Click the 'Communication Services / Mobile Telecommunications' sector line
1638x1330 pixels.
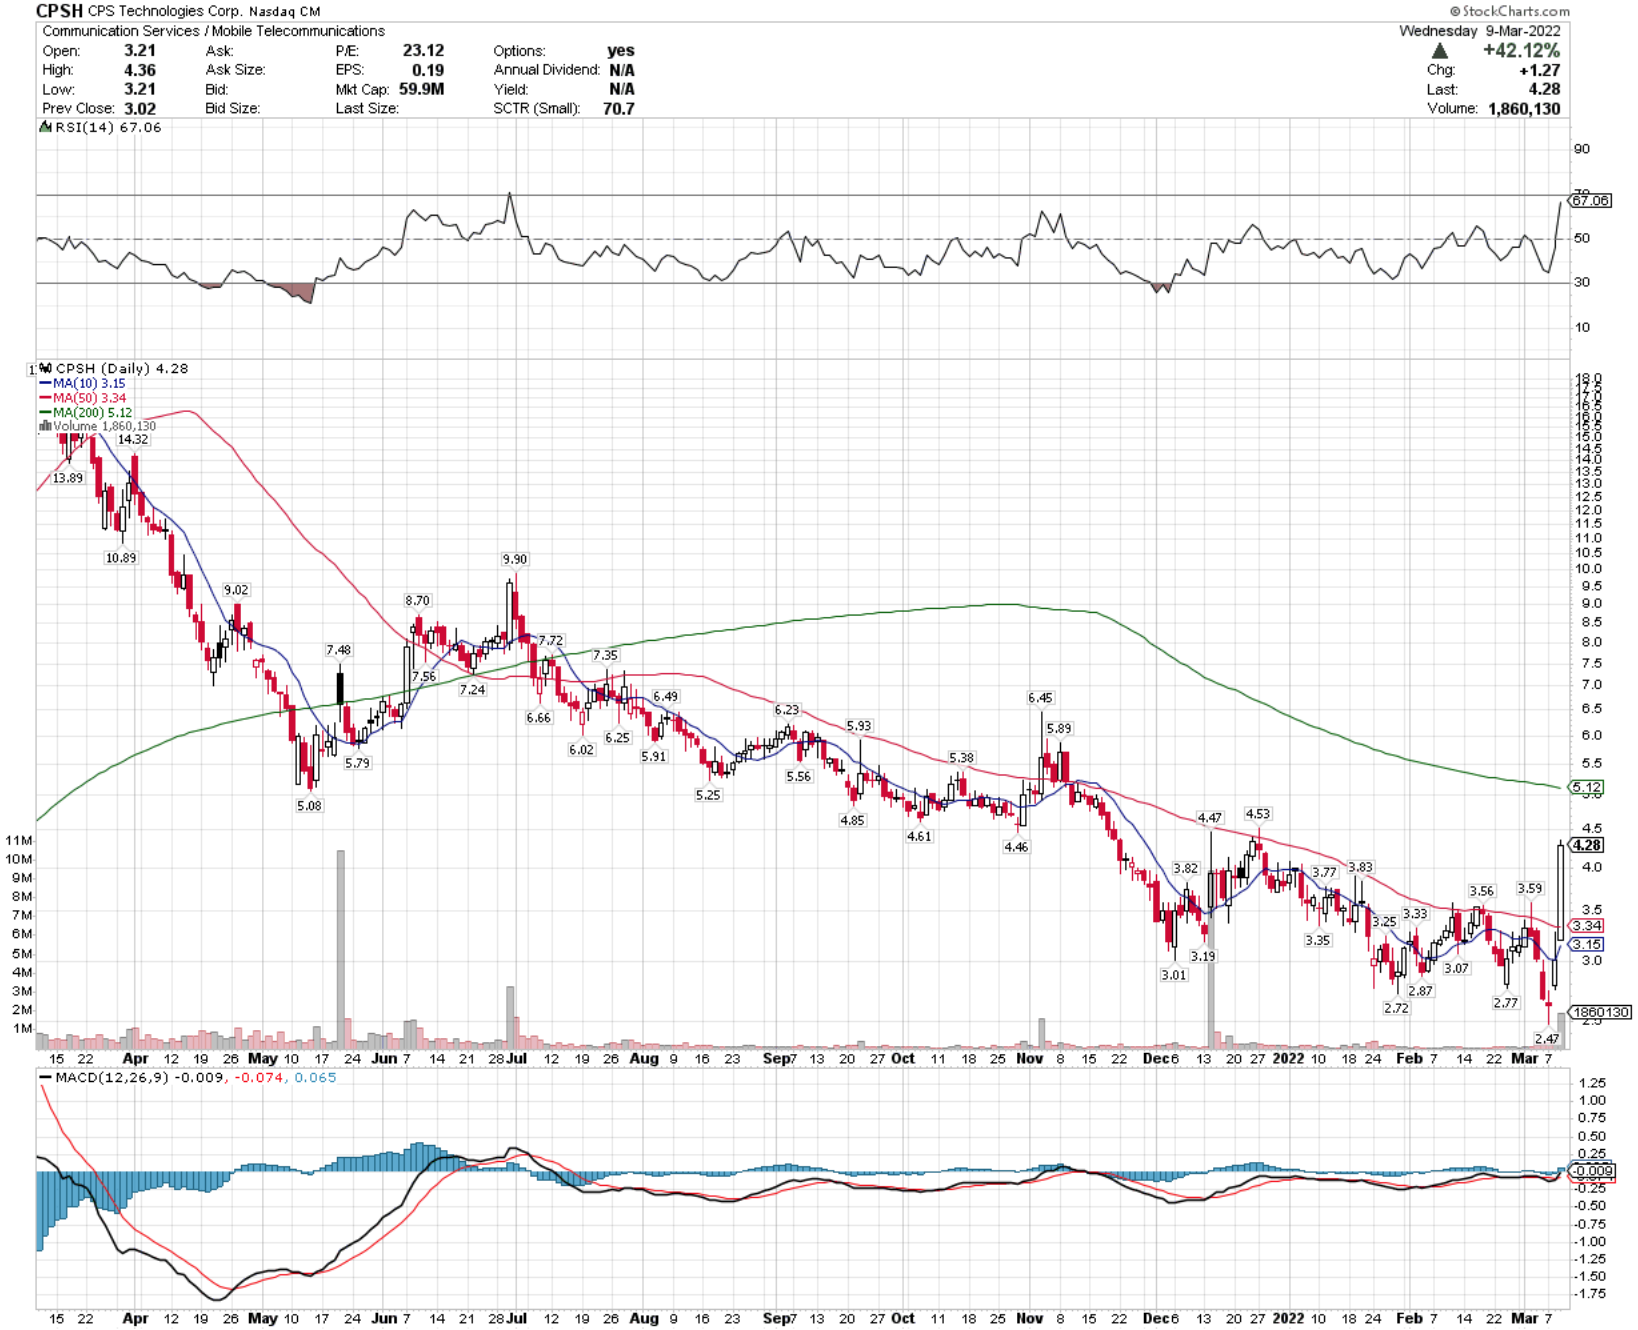pyautogui.click(x=213, y=31)
